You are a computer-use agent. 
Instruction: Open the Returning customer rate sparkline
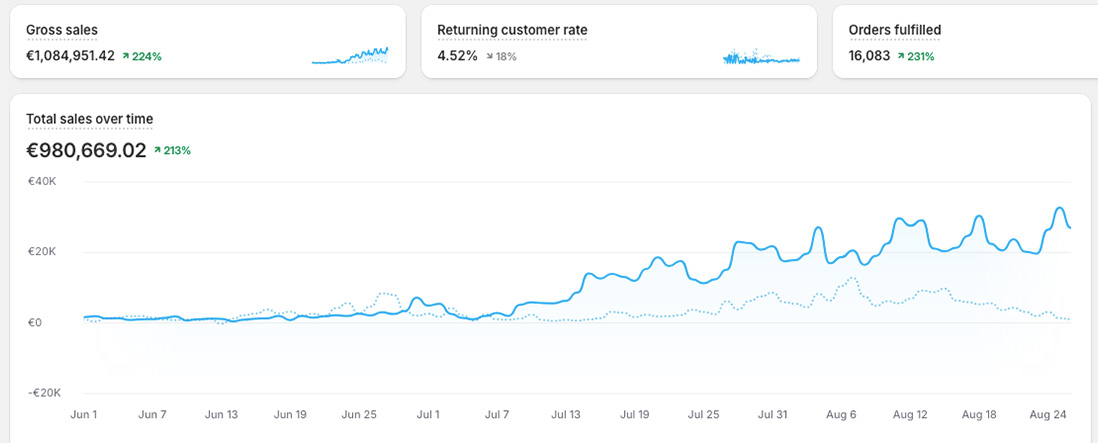(761, 57)
